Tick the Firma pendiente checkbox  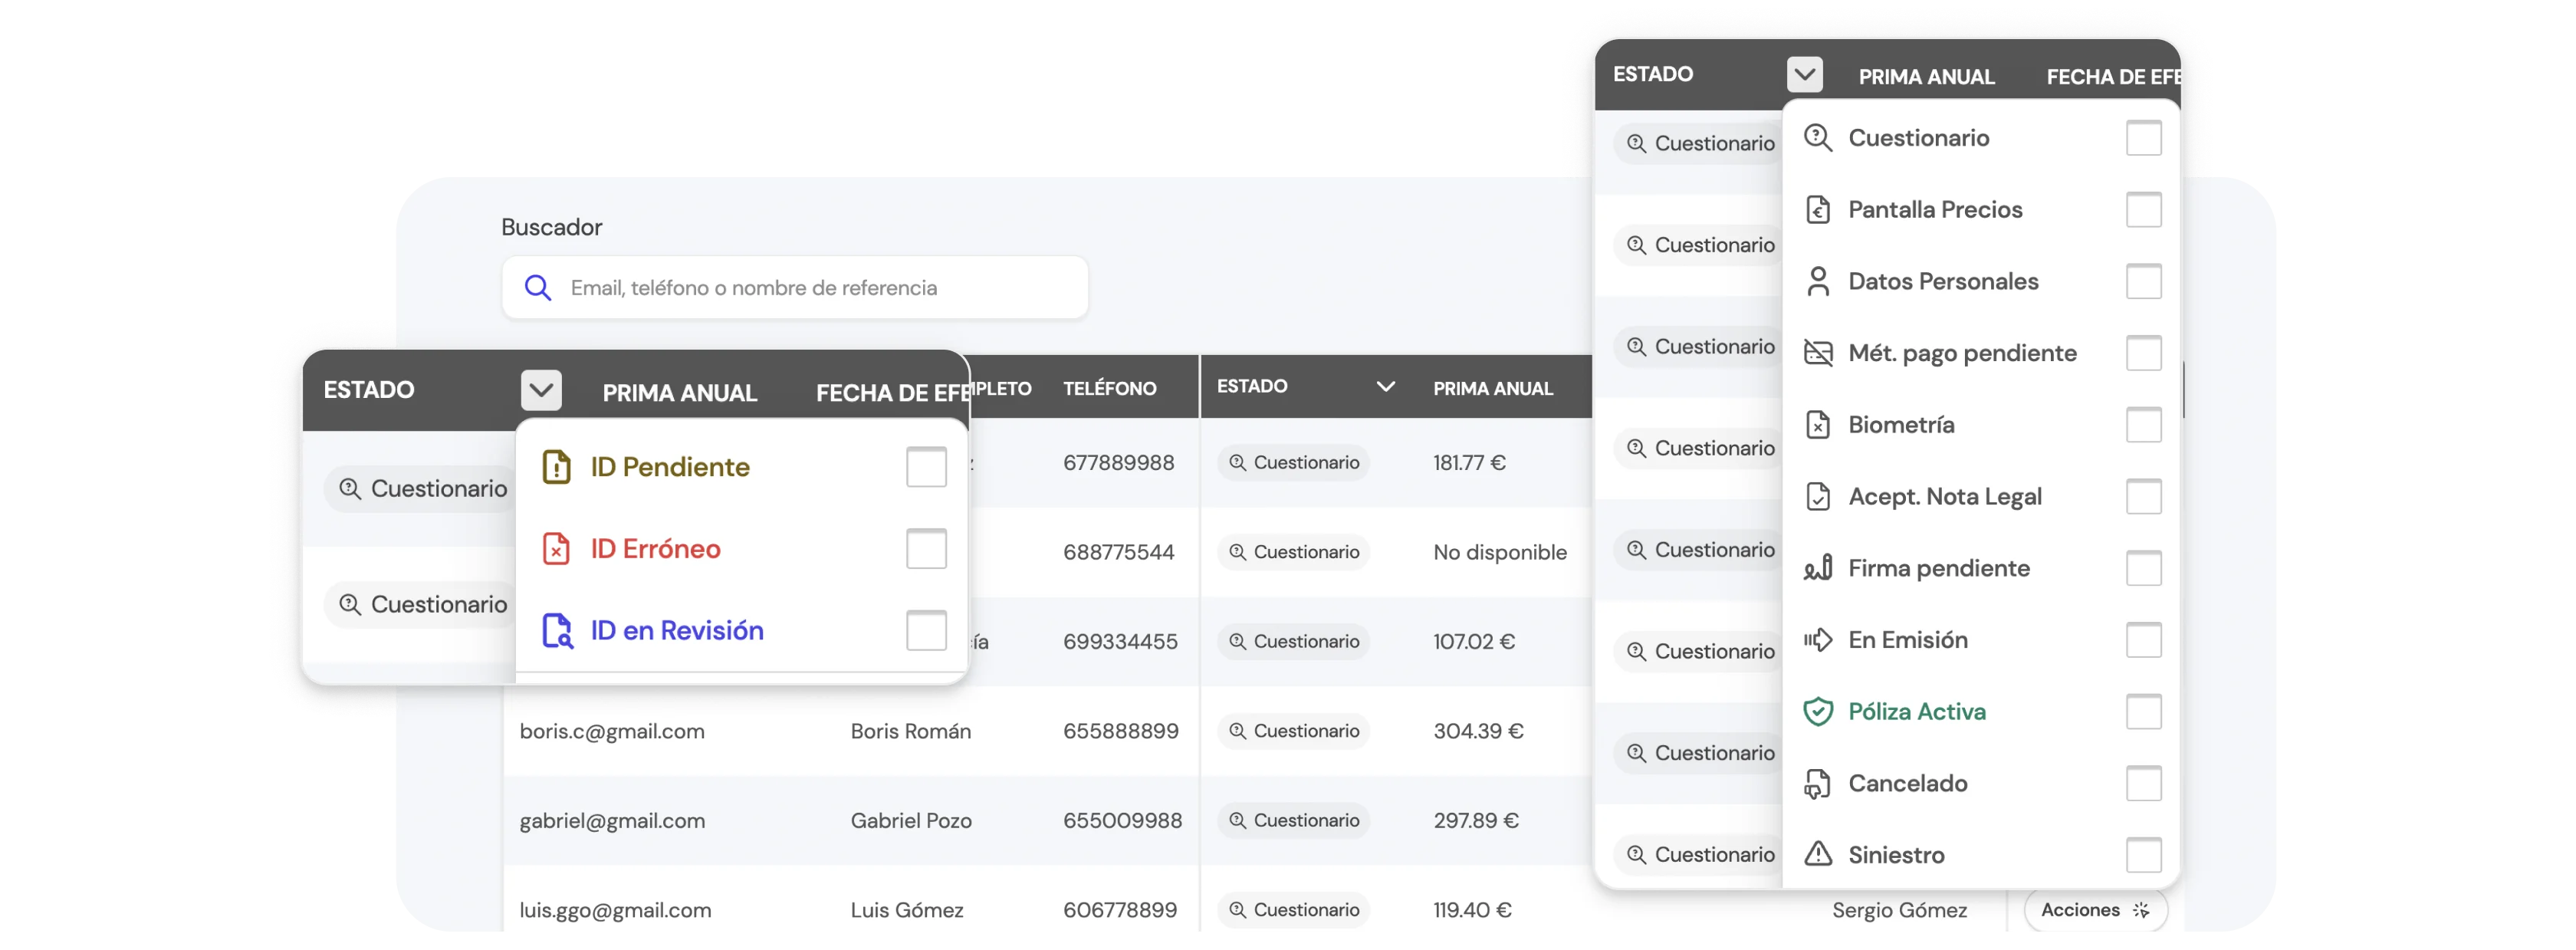coord(2143,569)
